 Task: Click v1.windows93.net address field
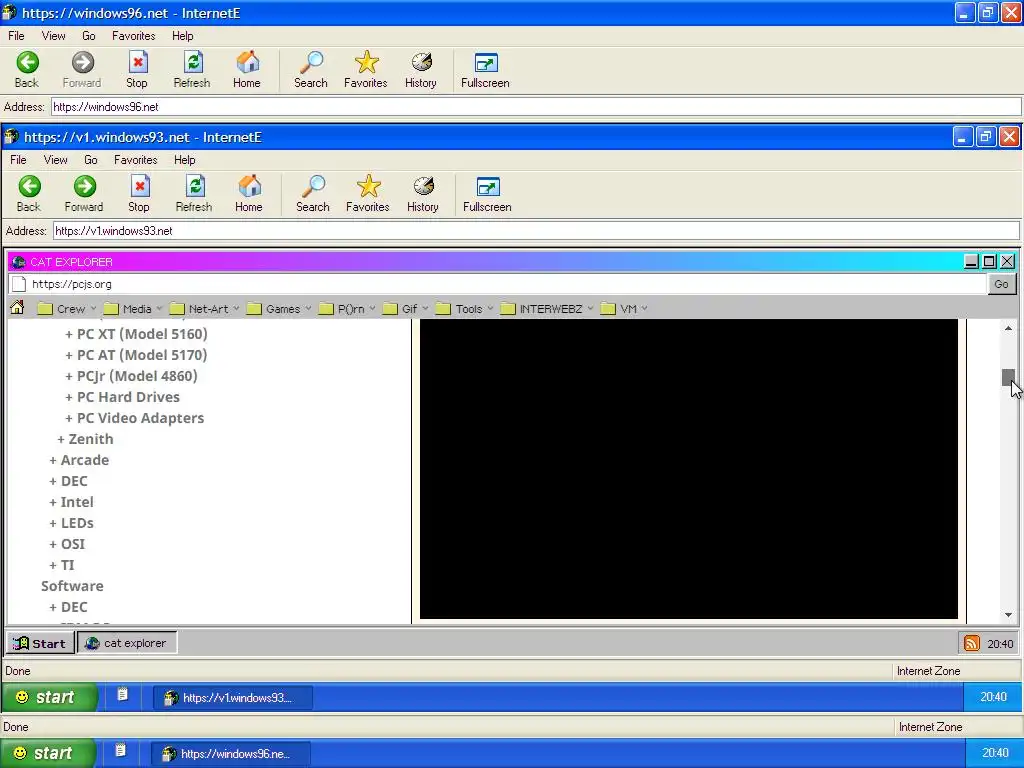click(536, 231)
